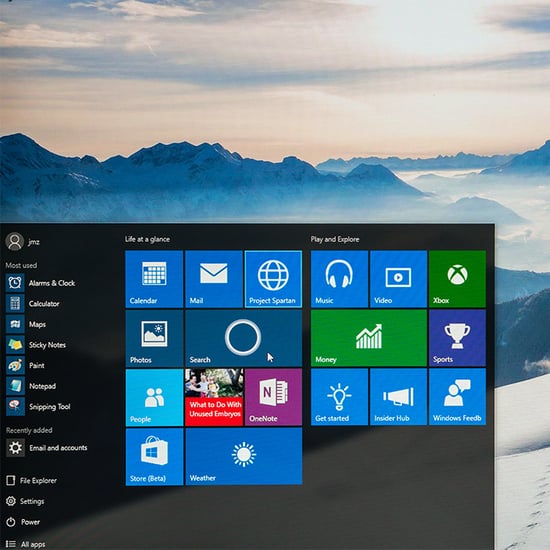Open the Money tile

[x=369, y=338]
